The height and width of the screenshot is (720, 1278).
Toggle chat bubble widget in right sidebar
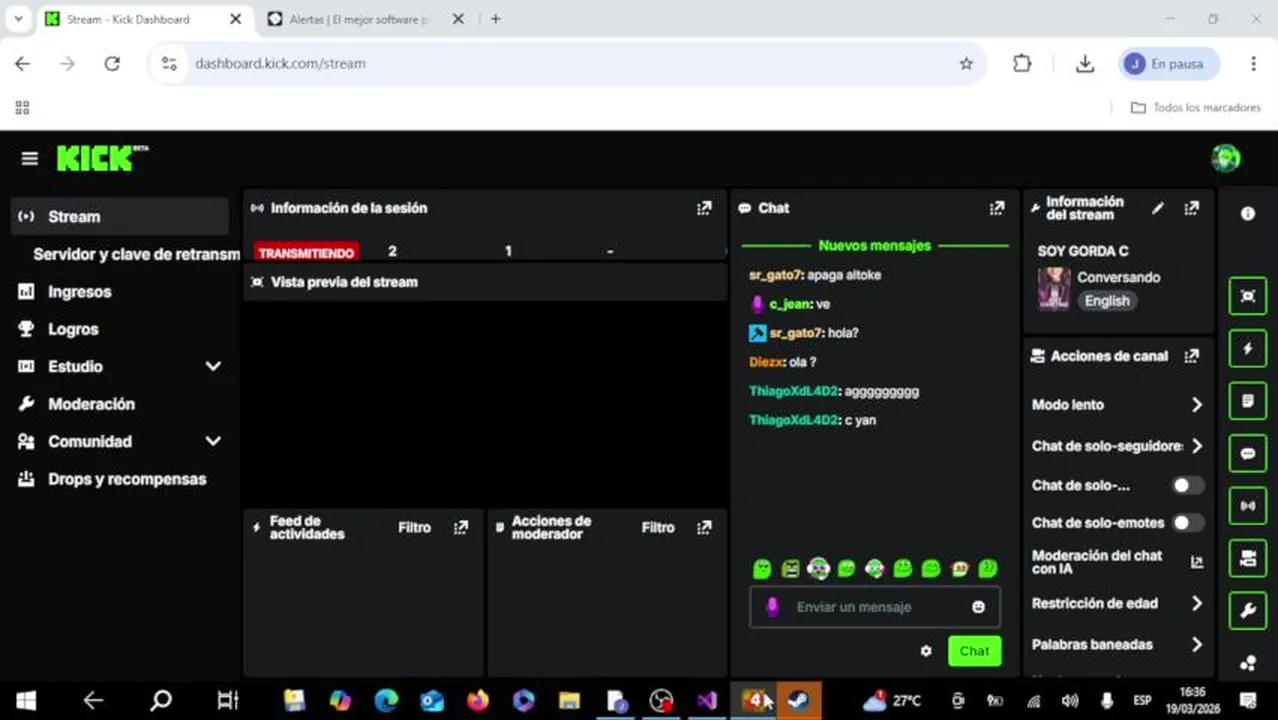tap(1248, 453)
